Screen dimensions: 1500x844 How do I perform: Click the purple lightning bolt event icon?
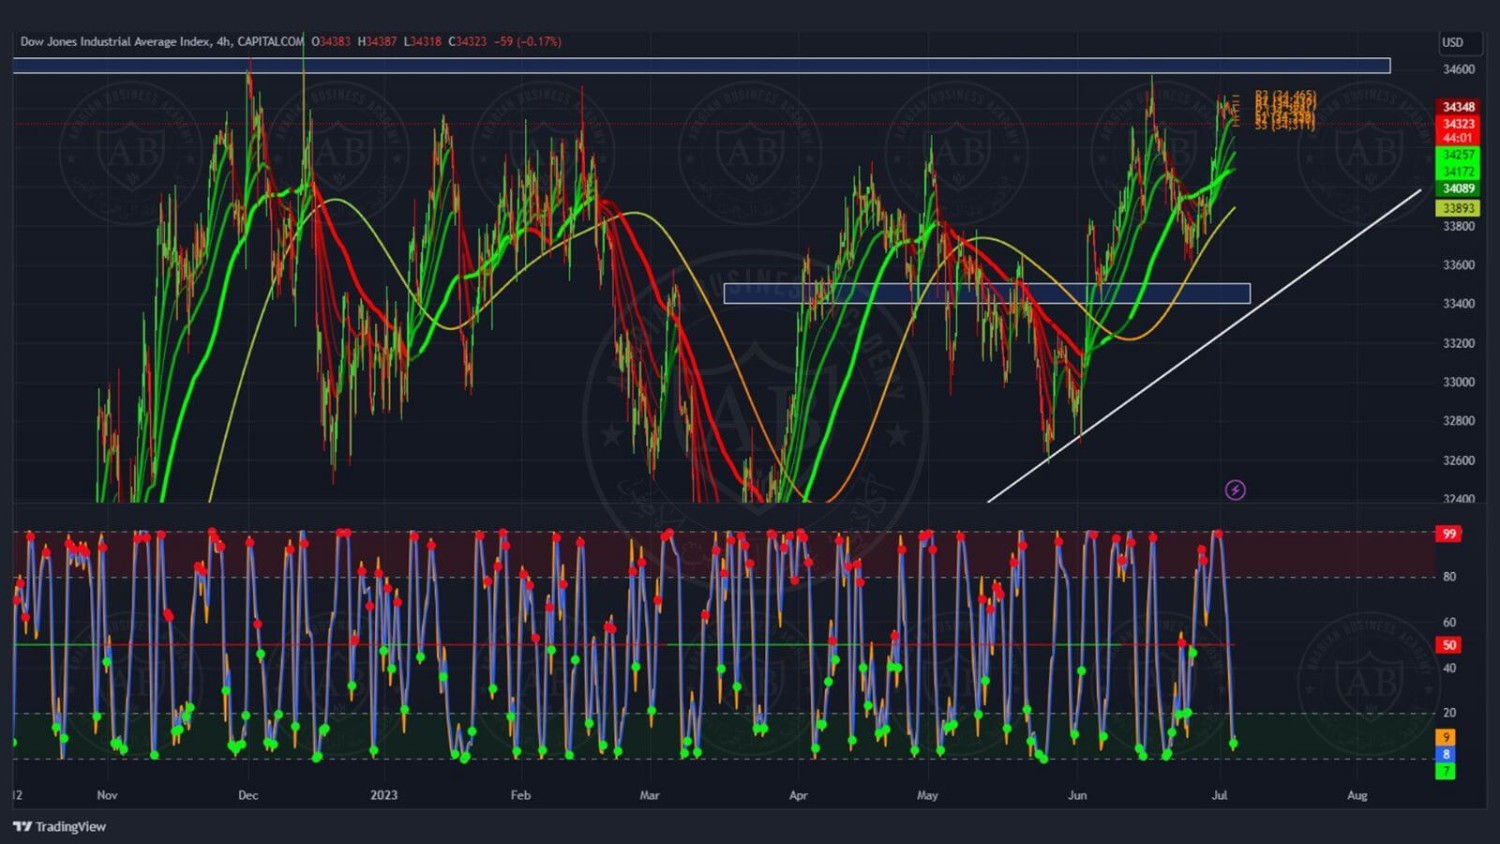pyautogui.click(x=1235, y=490)
